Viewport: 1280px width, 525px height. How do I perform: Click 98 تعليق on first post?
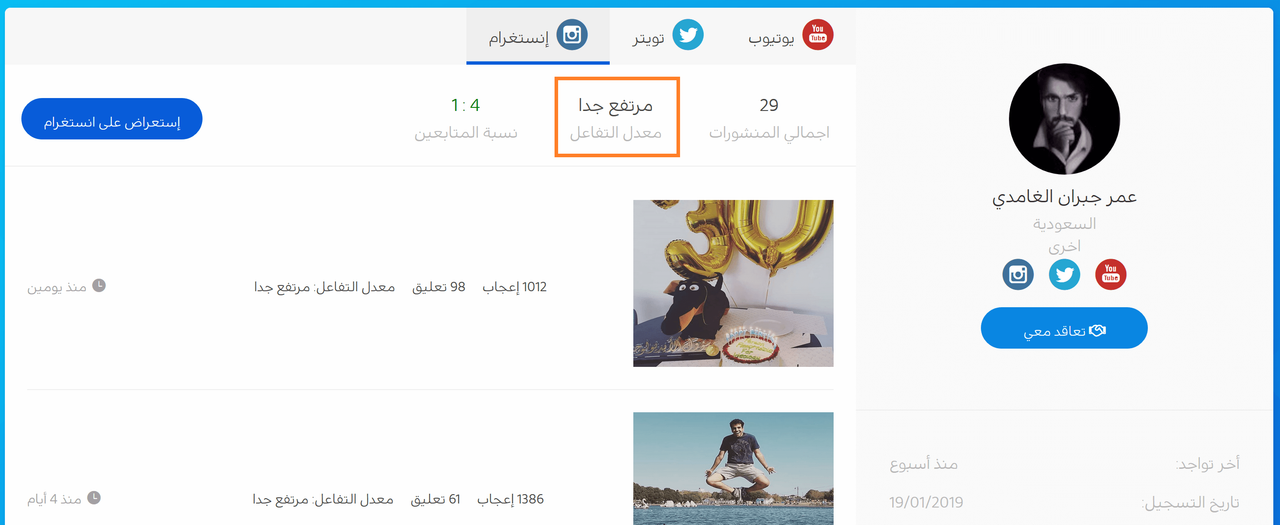439,287
